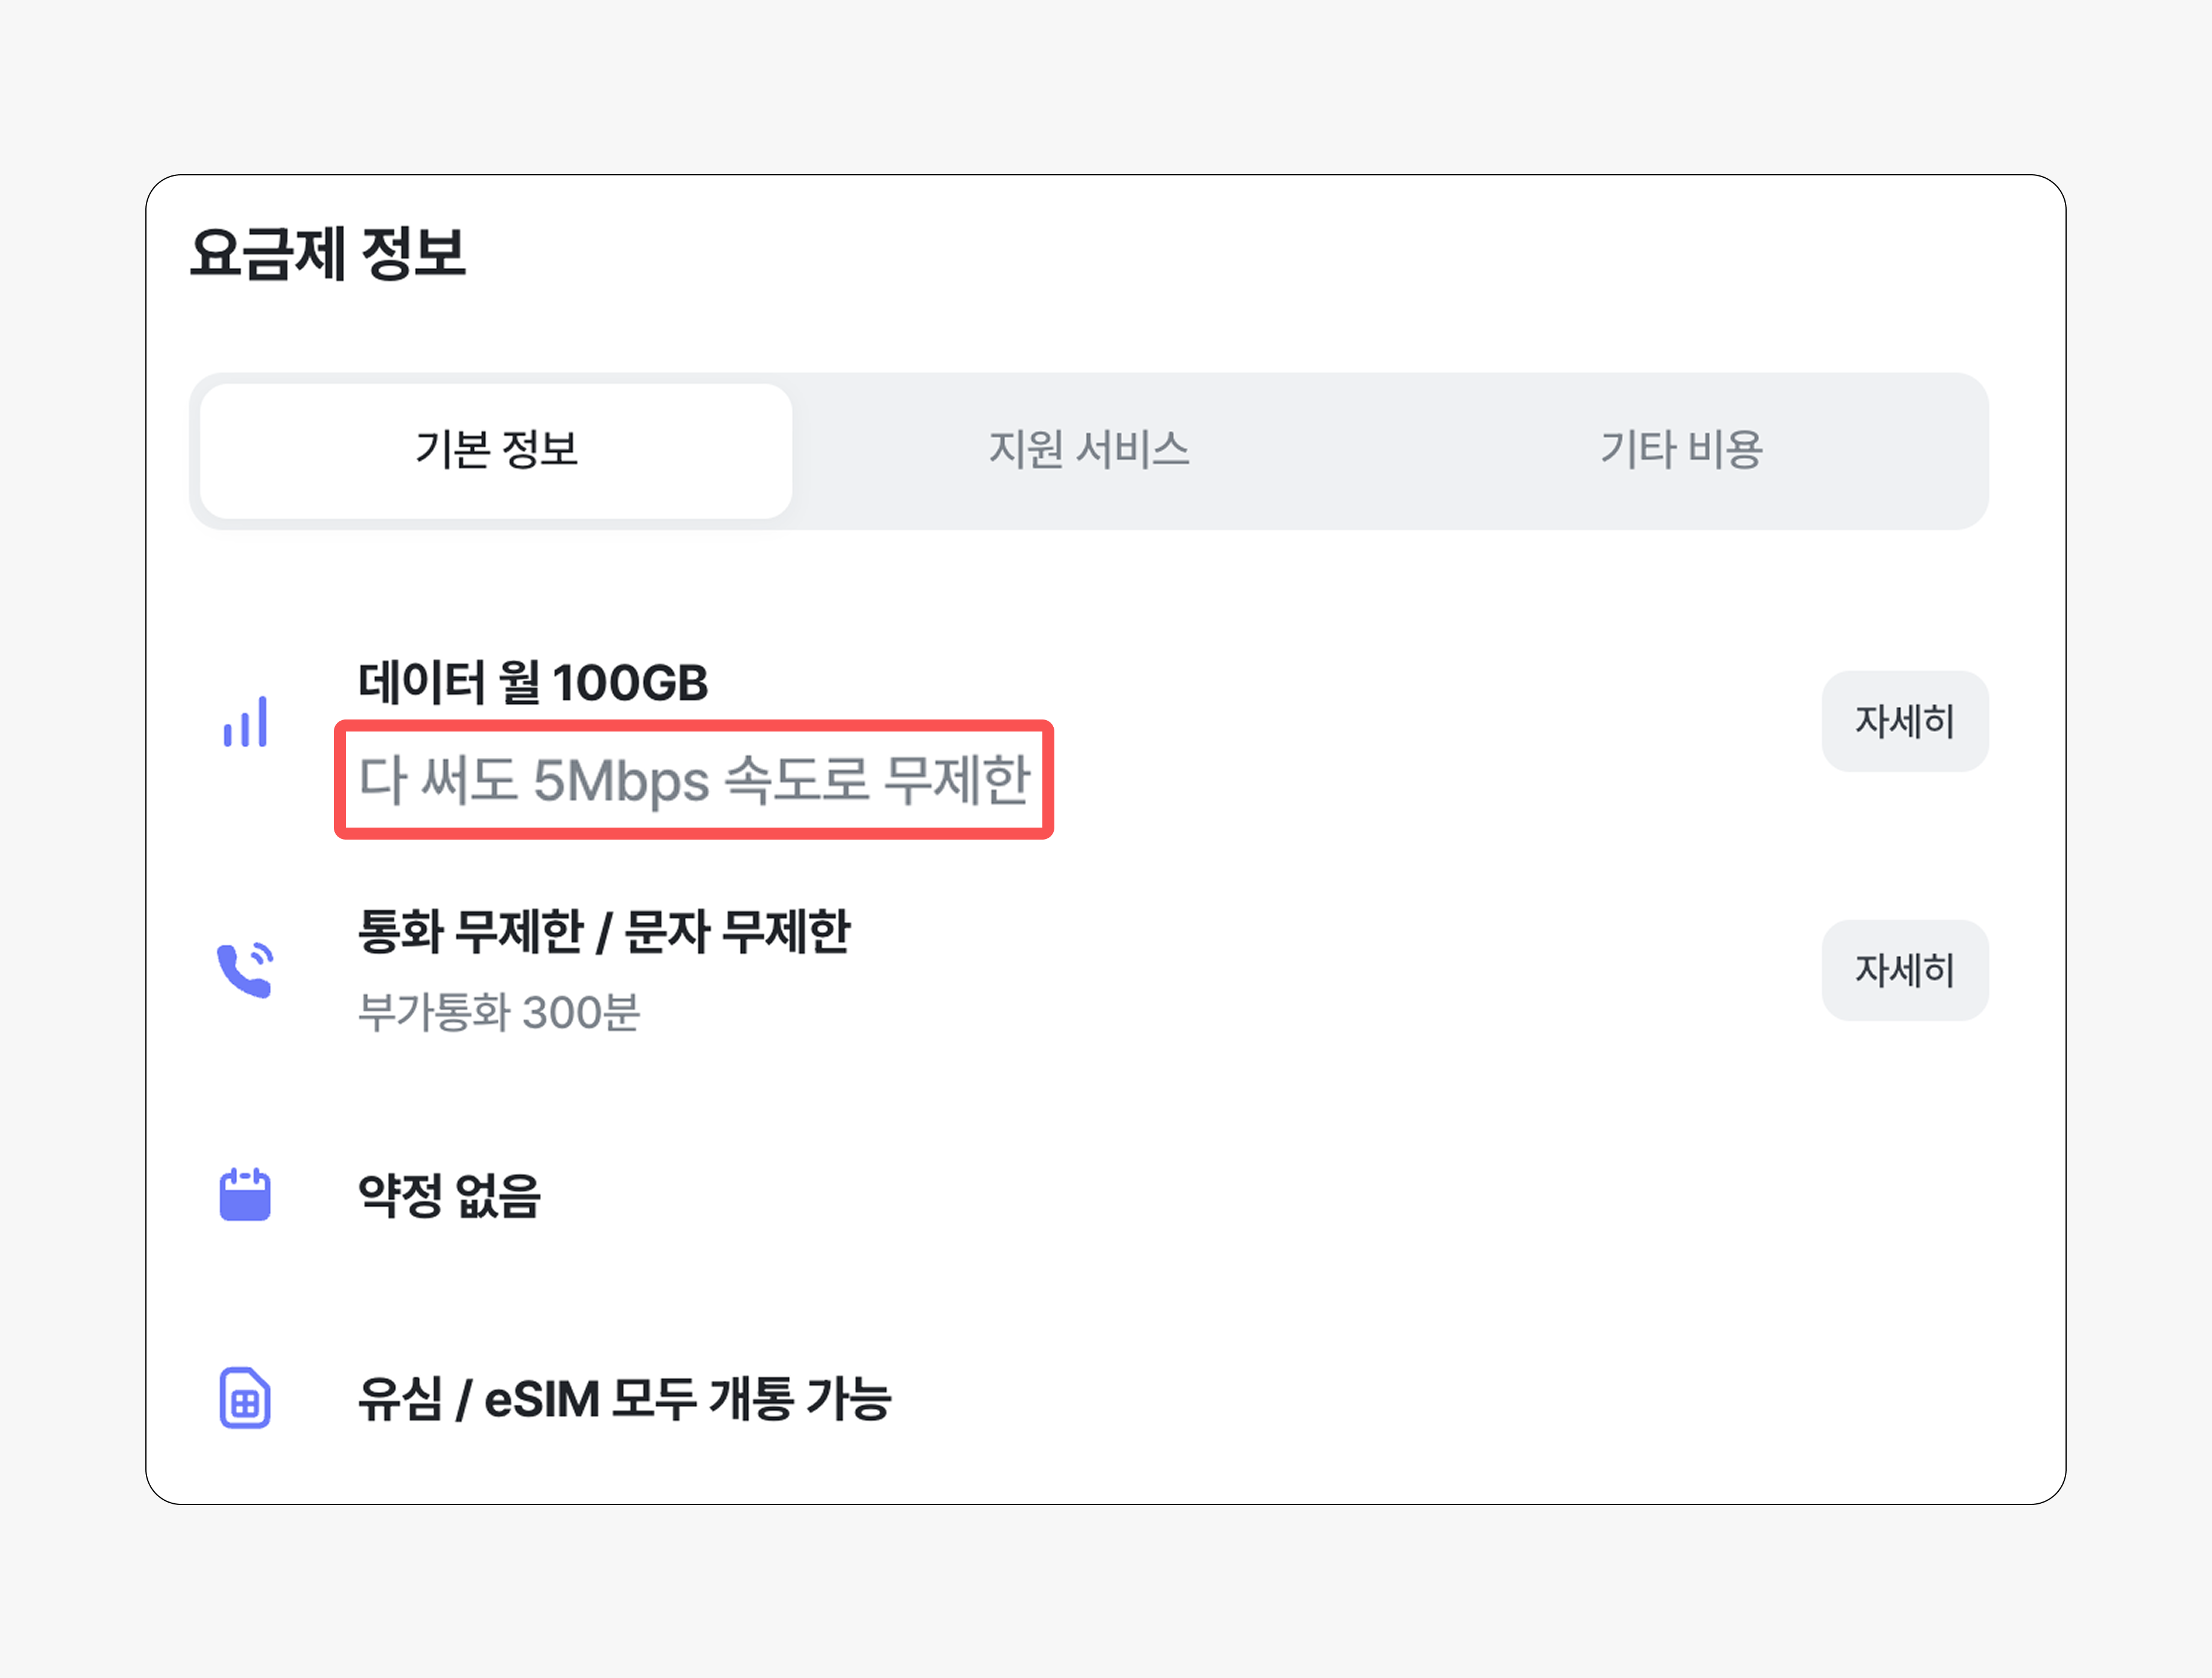2212x1678 pixels.
Task: Click the 부가통화 300분 subtitle
Action: click(x=499, y=1012)
